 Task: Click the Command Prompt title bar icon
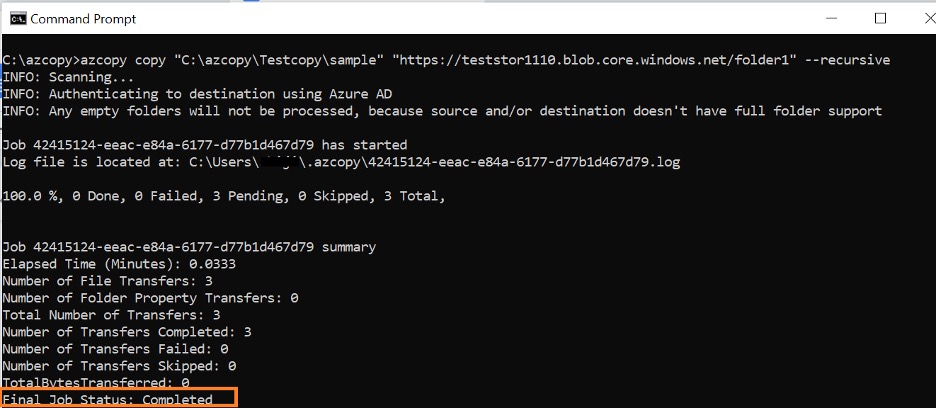[17, 19]
